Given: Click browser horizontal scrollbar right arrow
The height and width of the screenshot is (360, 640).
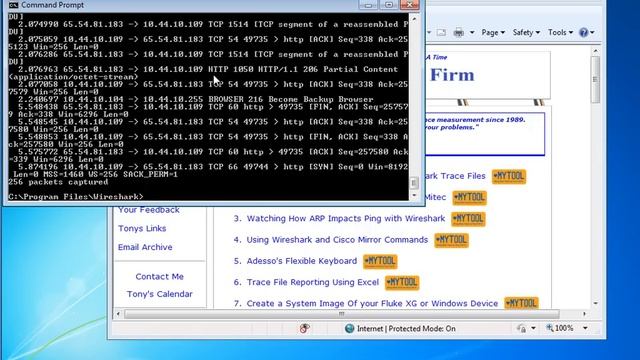Looking at the screenshot, I should coord(584,314).
